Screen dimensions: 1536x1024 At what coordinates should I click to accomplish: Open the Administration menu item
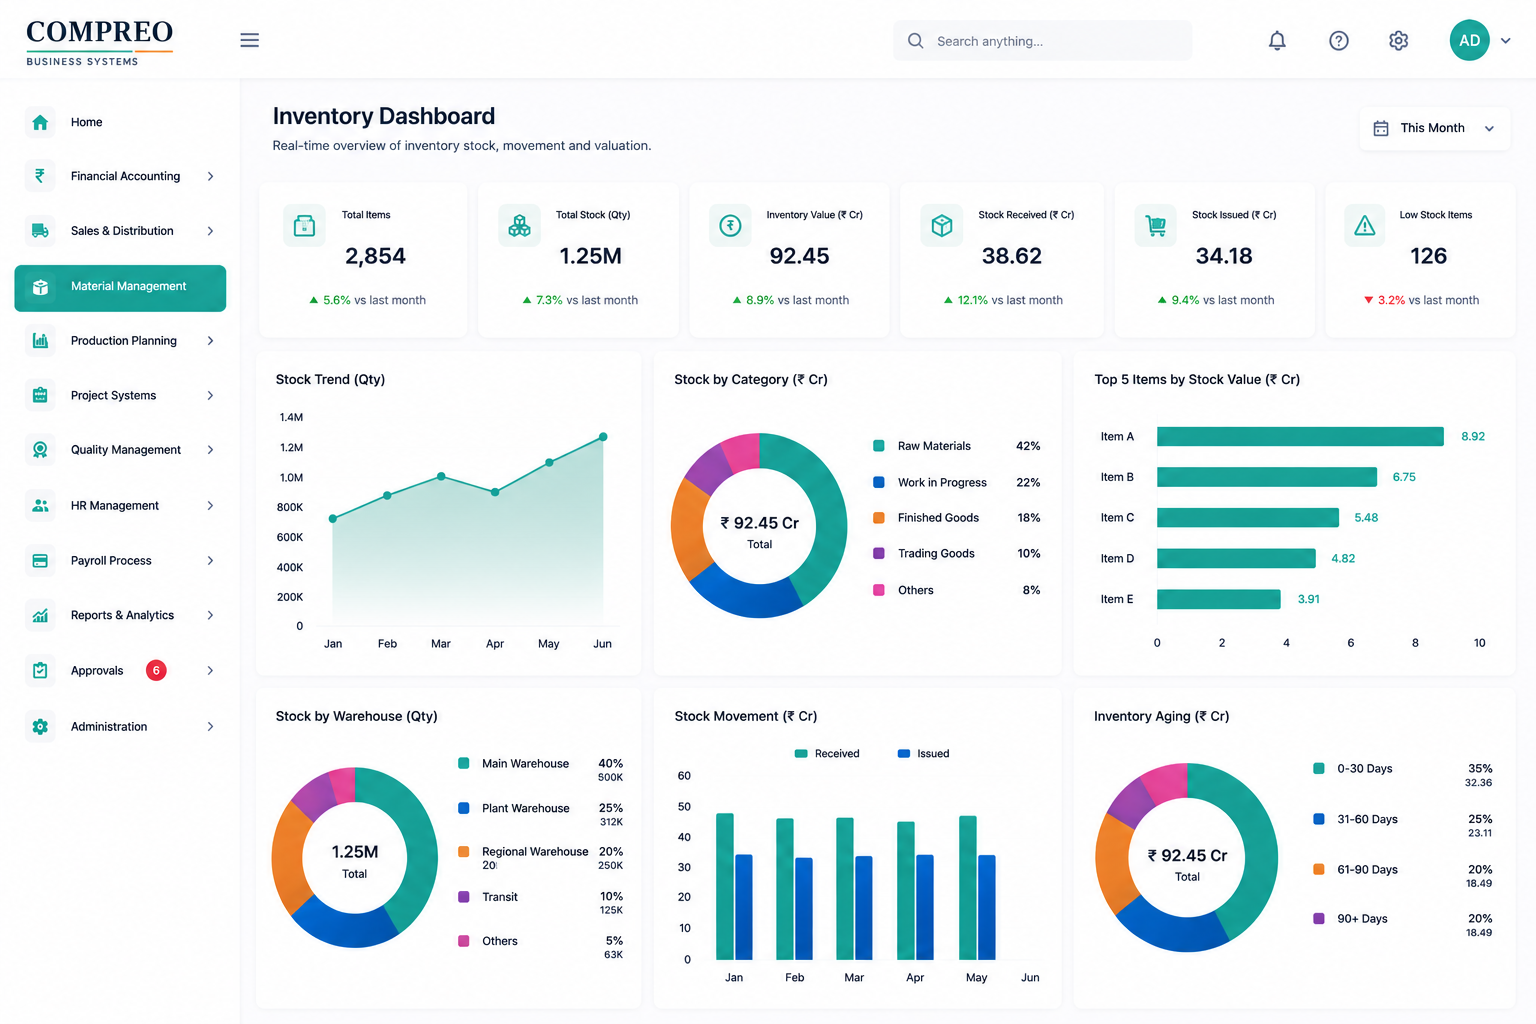pos(120,727)
